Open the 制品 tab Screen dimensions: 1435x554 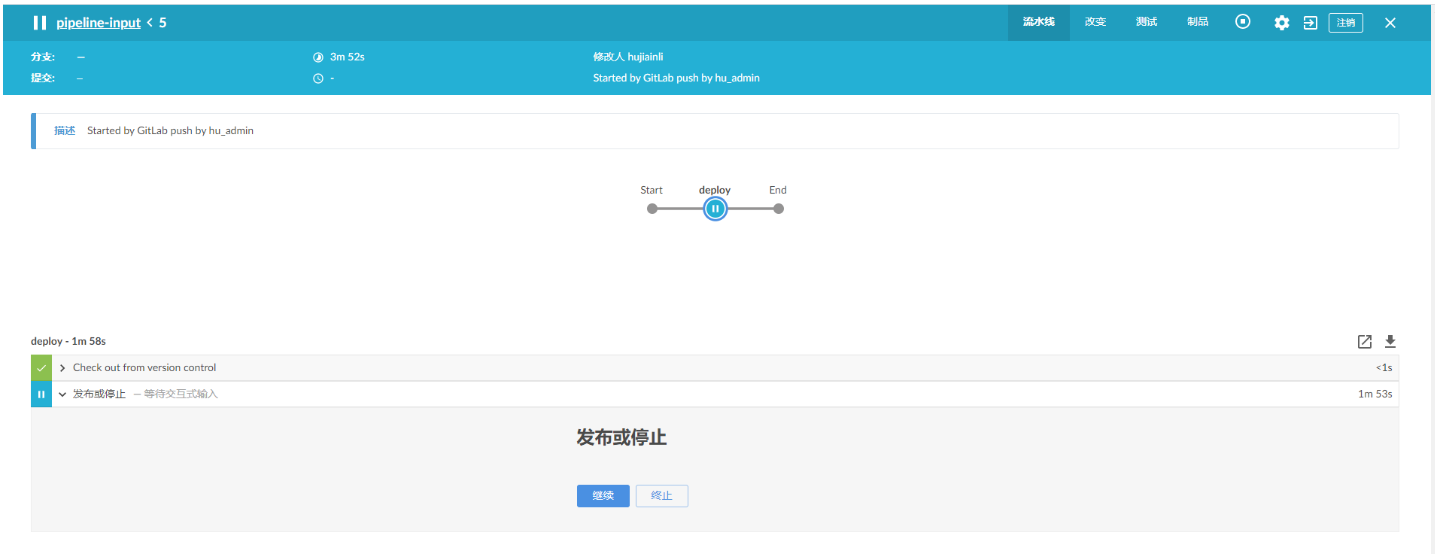pos(1198,22)
